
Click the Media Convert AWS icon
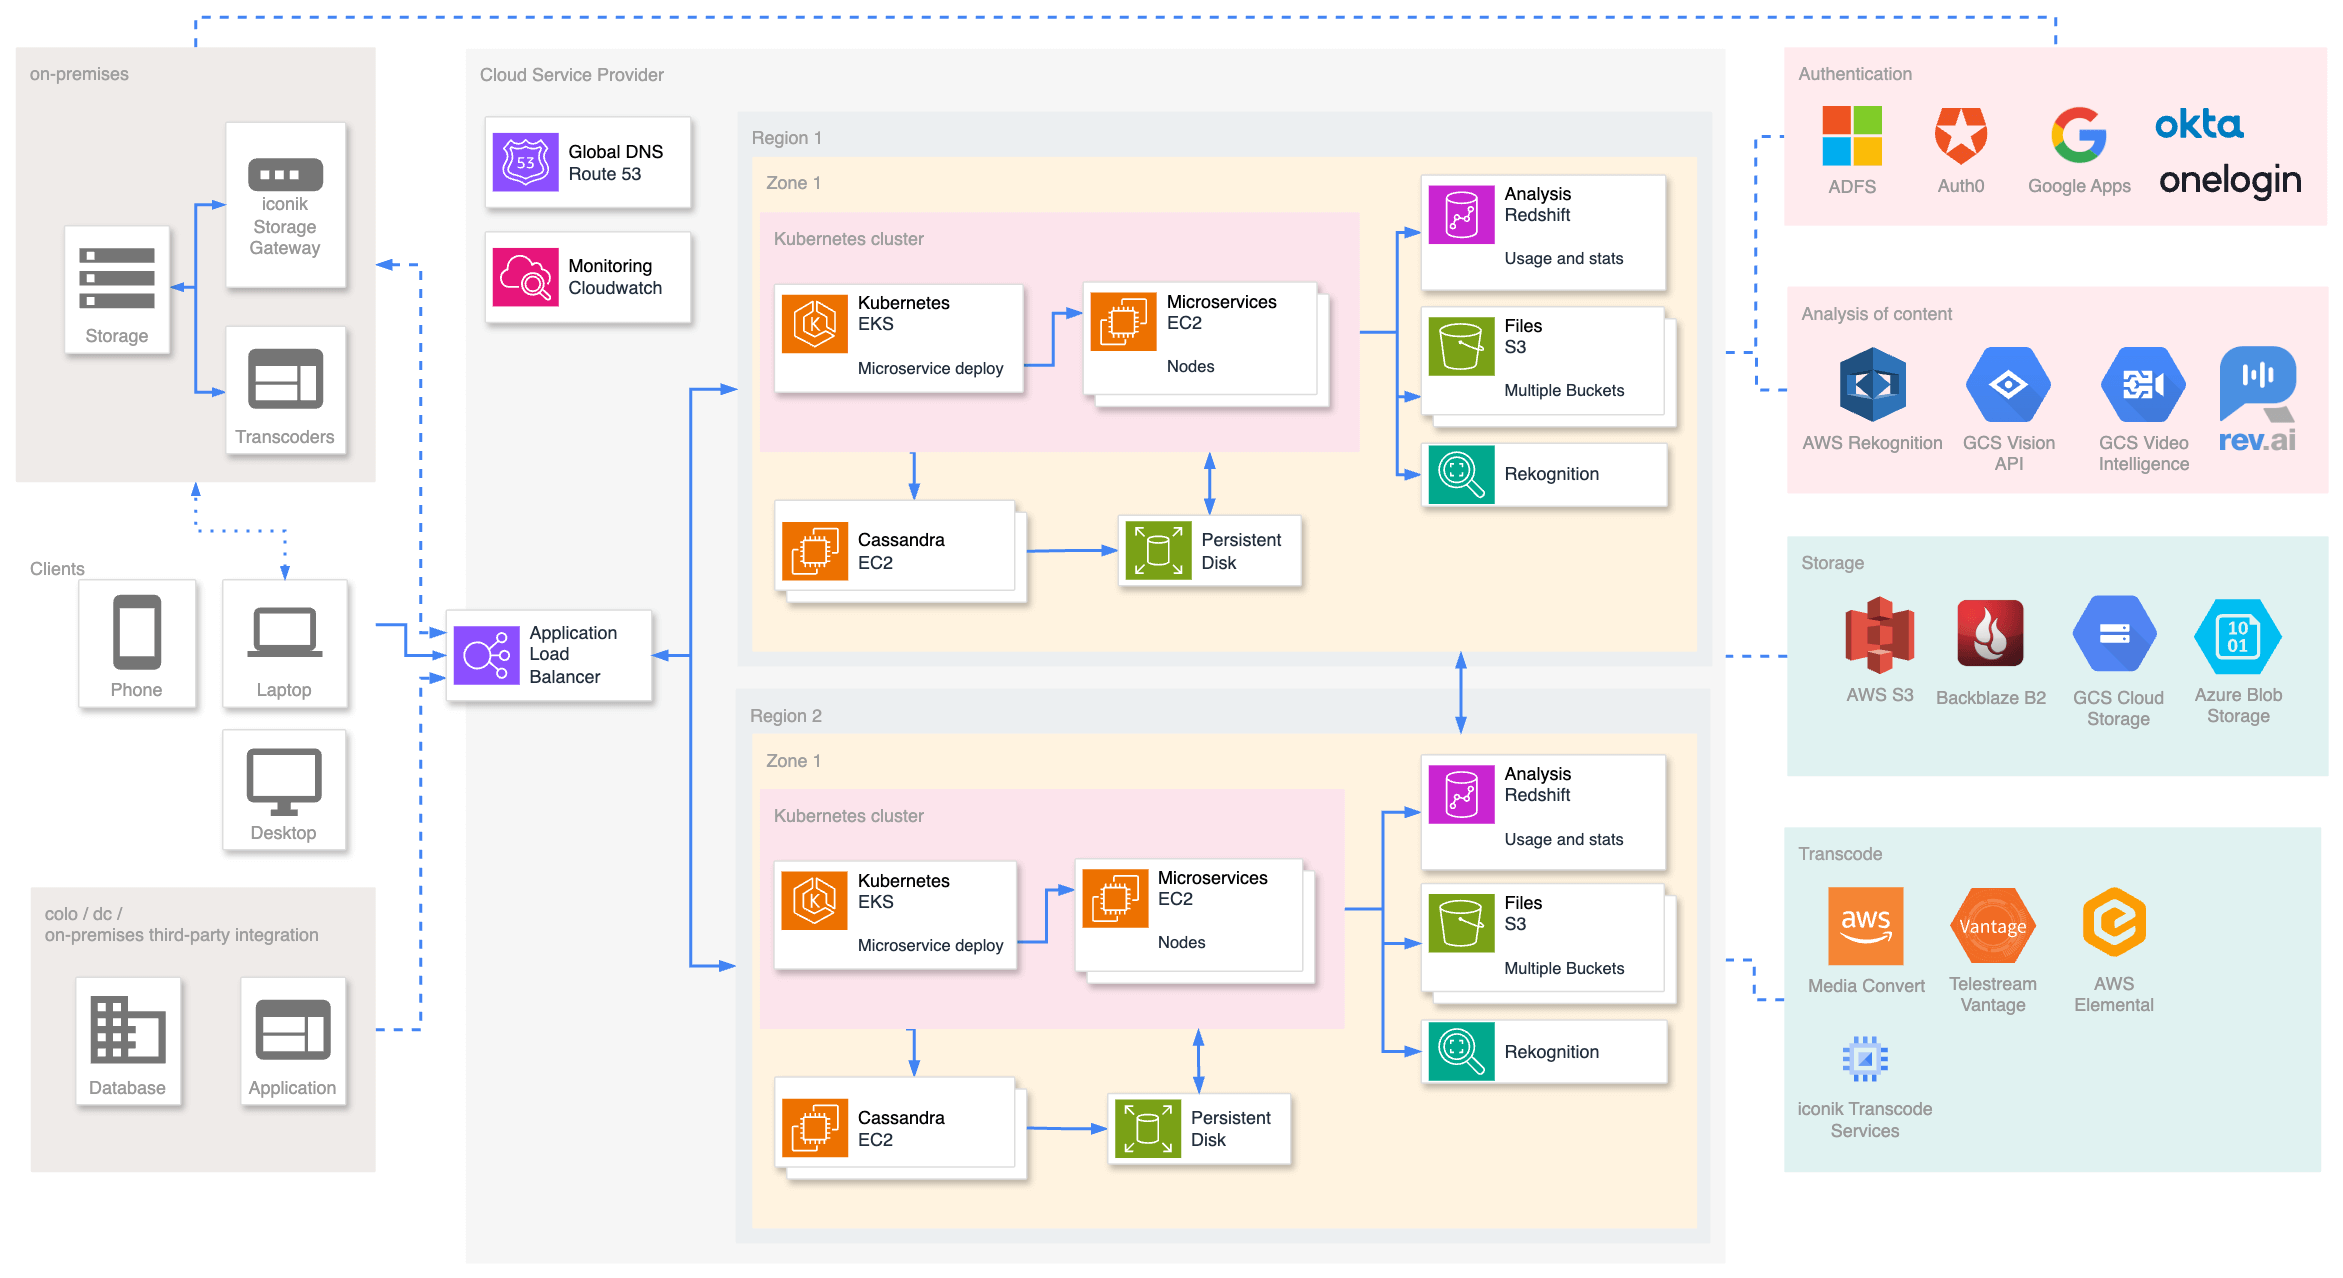click(1865, 926)
